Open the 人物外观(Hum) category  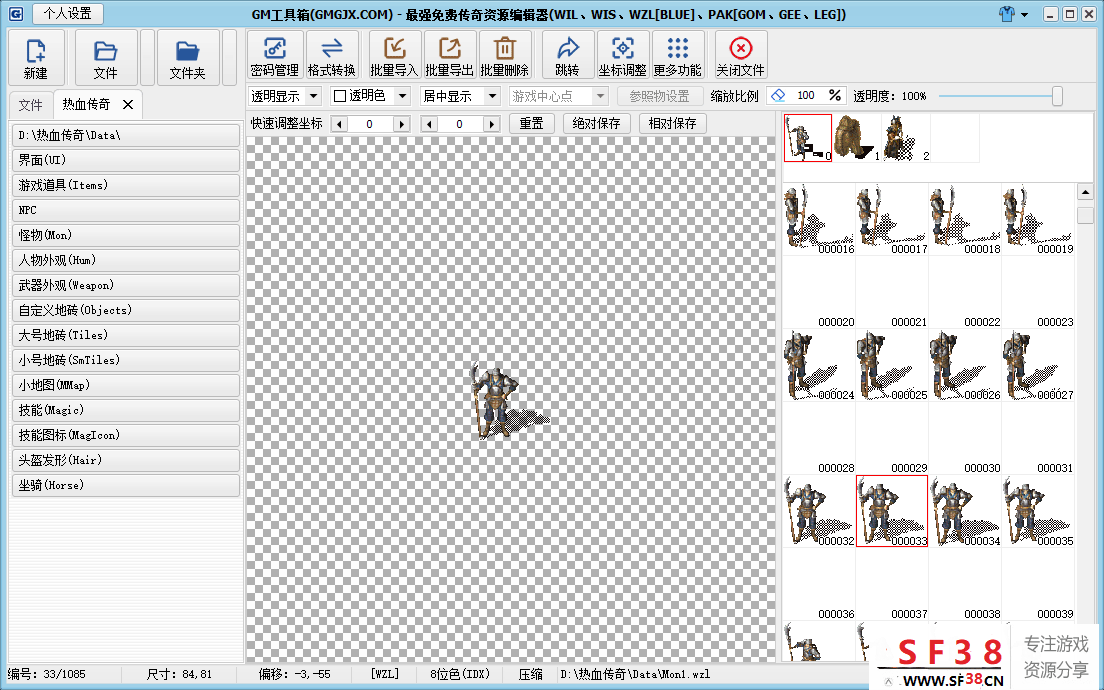(x=126, y=260)
